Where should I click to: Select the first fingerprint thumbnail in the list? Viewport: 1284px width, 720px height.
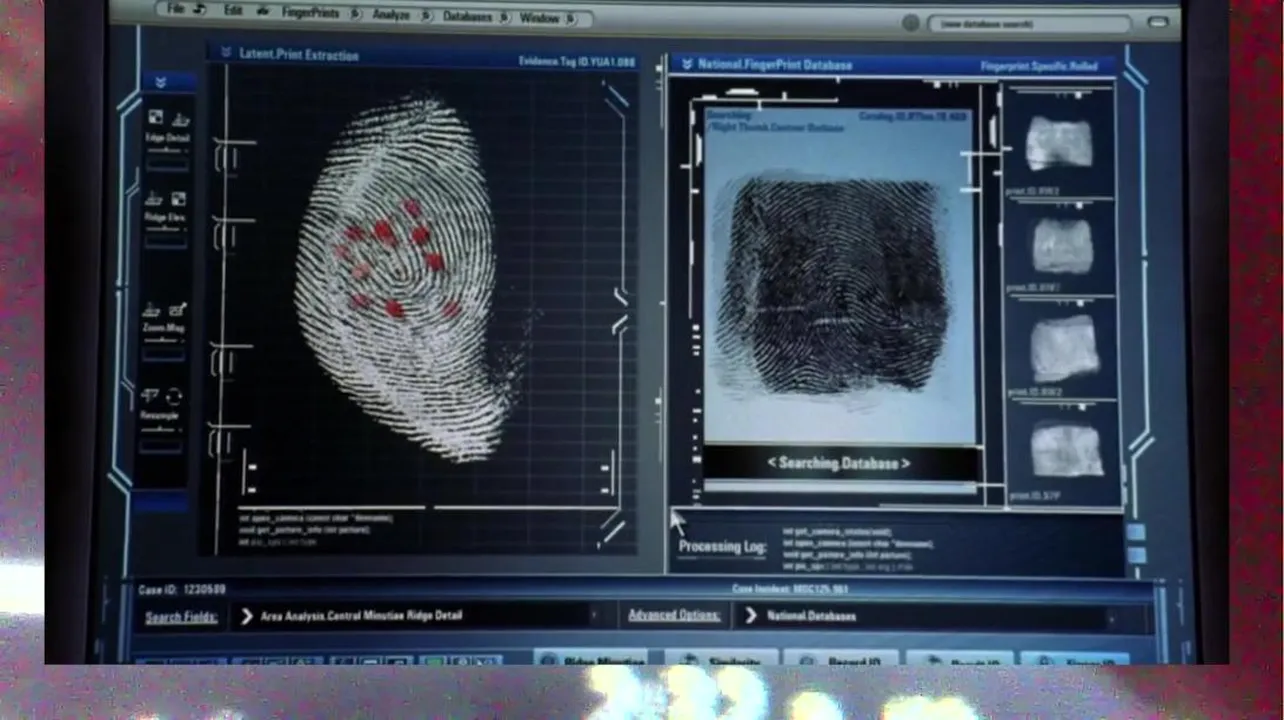pos(1059,142)
